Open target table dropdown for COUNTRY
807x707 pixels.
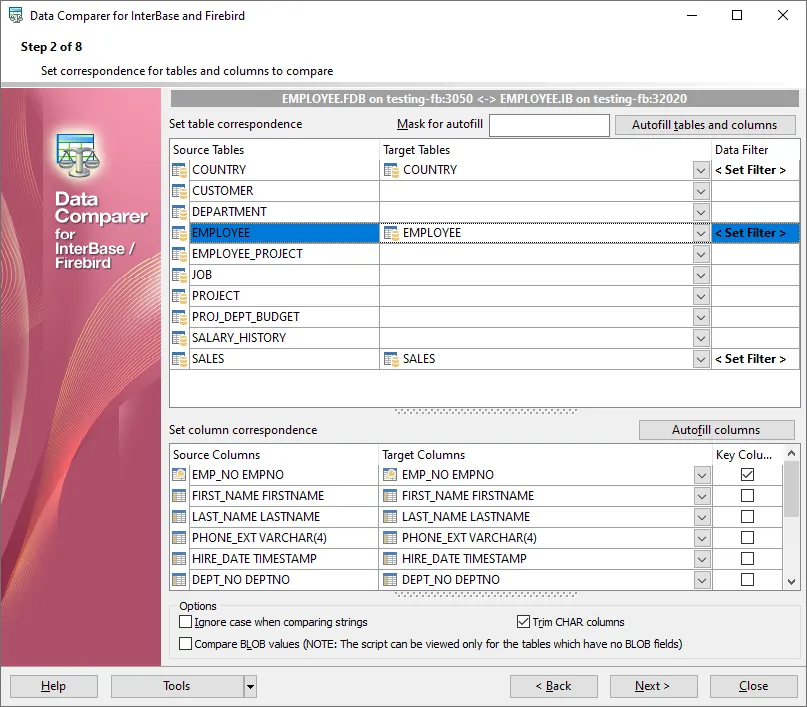tap(701, 170)
